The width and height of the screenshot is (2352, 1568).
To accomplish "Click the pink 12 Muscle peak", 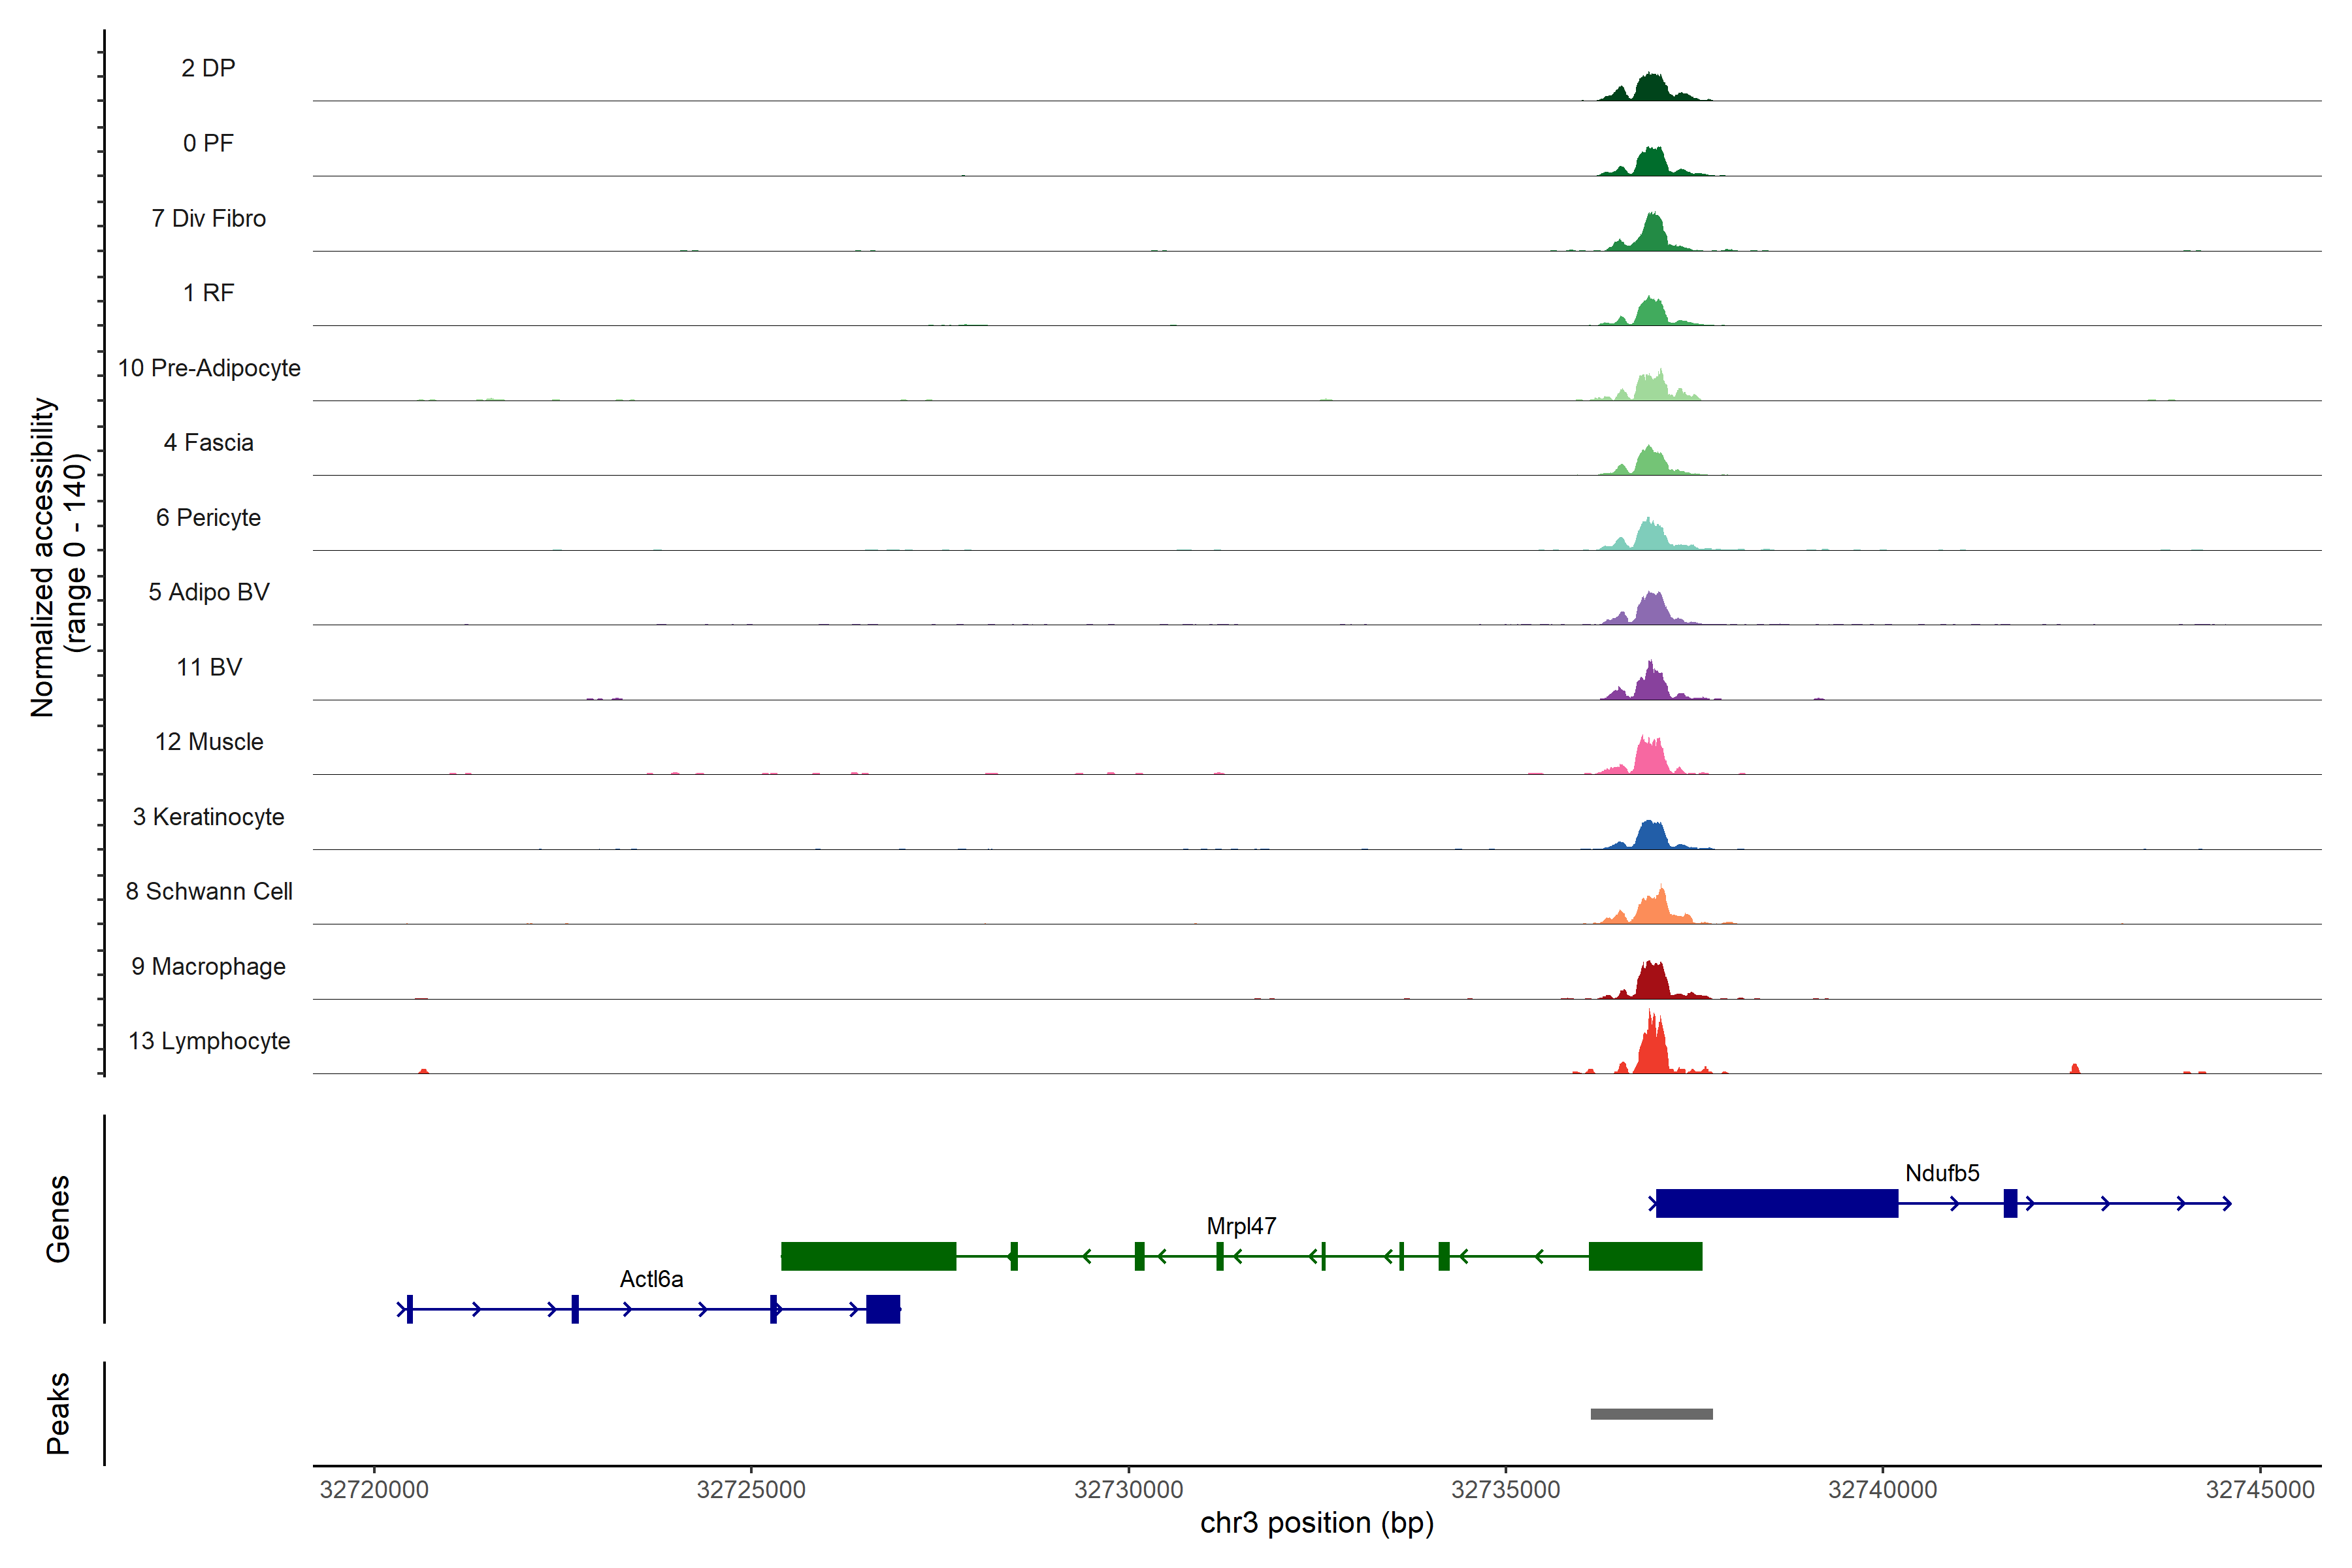I will [x=1649, y=759].
